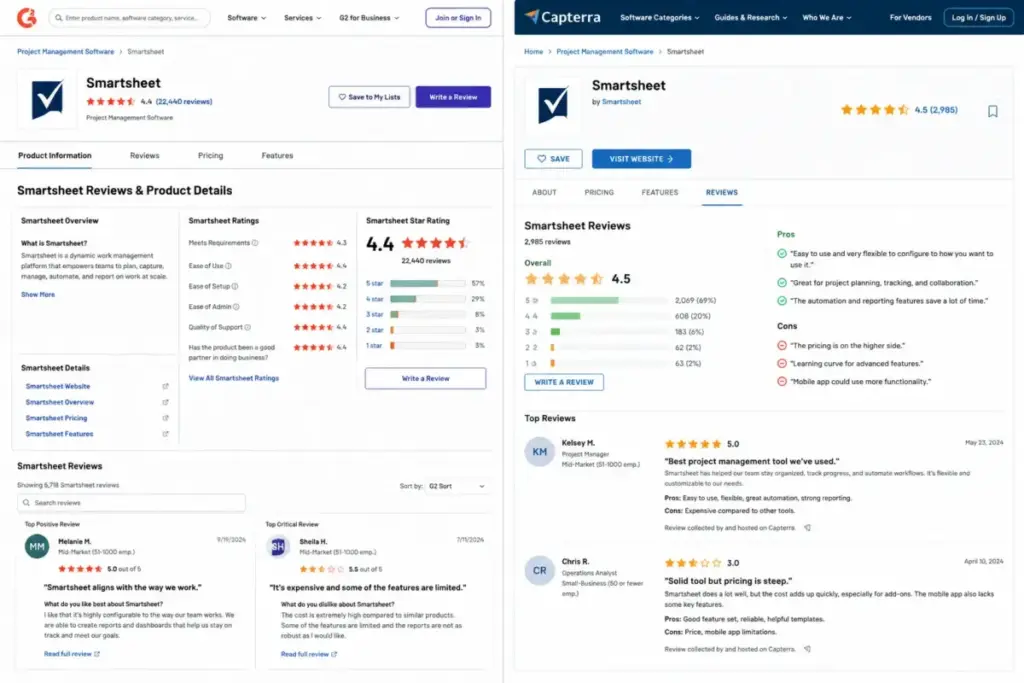The image size is (1024, 683).
Task: Click the review search magnifier icon
Action: [26, 503]
